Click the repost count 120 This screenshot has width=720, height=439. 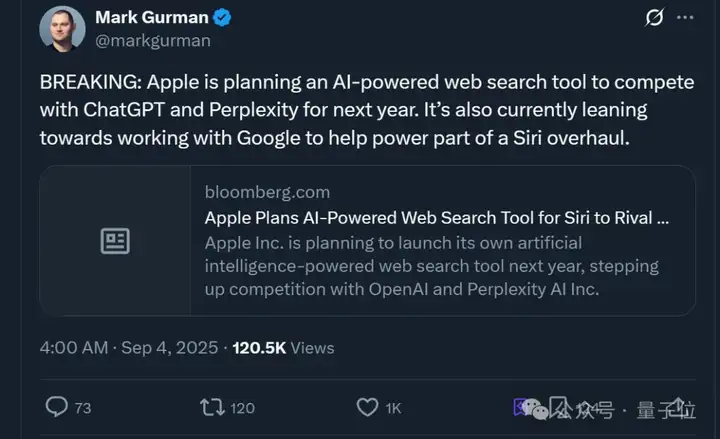pos(242,408)
